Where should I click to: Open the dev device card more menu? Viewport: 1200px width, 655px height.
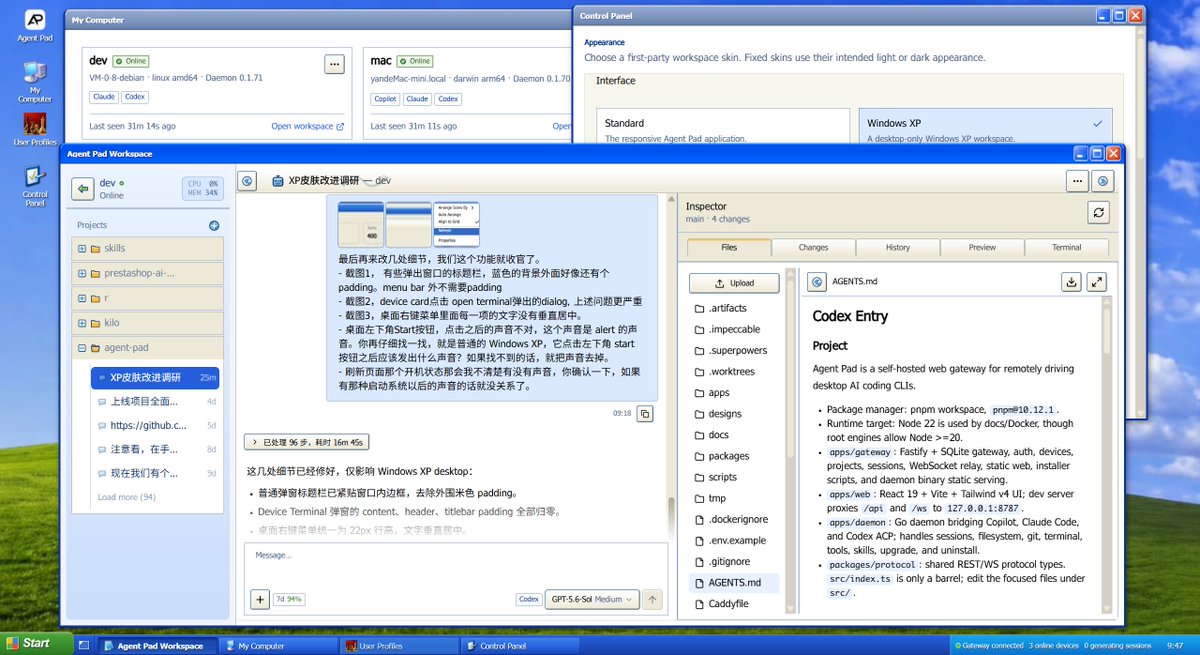[334, 64]
